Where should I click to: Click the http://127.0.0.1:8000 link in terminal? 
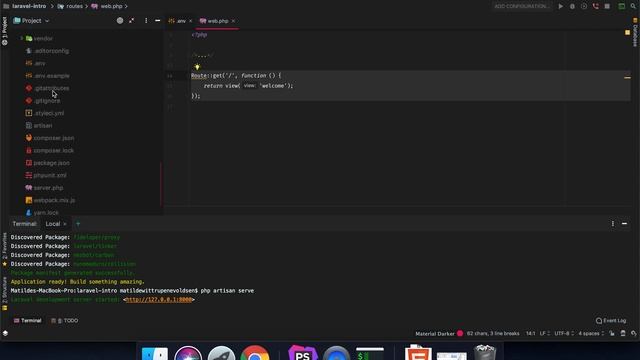[159, 300]
